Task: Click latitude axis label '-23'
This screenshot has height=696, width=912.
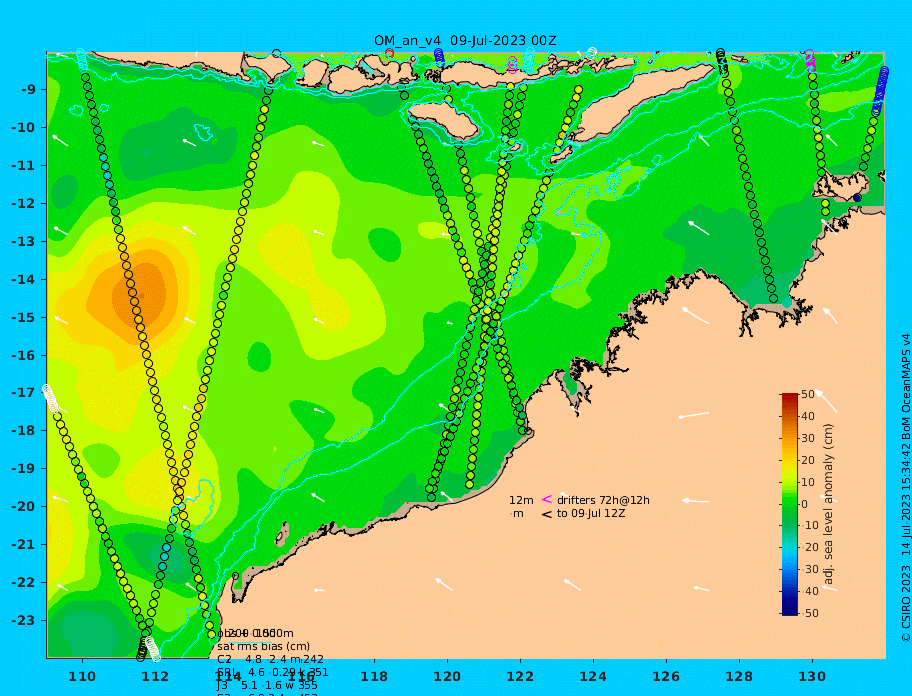Action: click(x=23, y=620)
